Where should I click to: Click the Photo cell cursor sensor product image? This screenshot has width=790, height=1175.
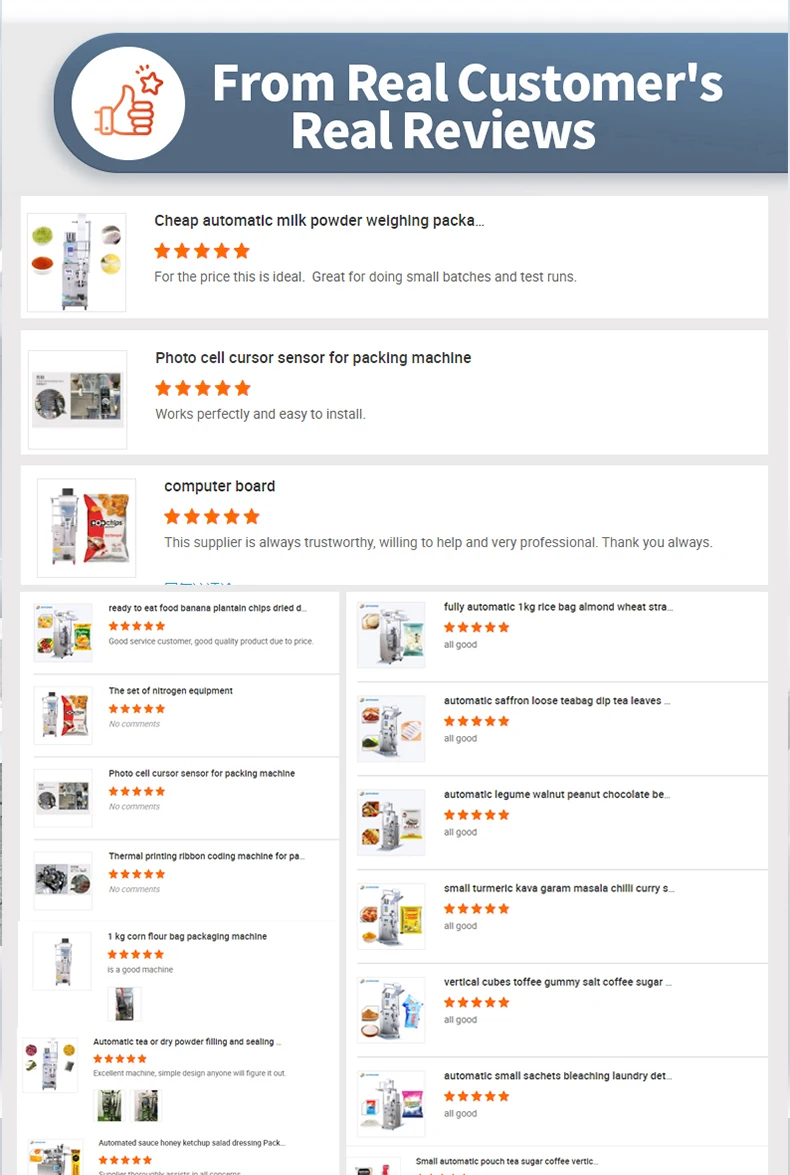[77, 399]
